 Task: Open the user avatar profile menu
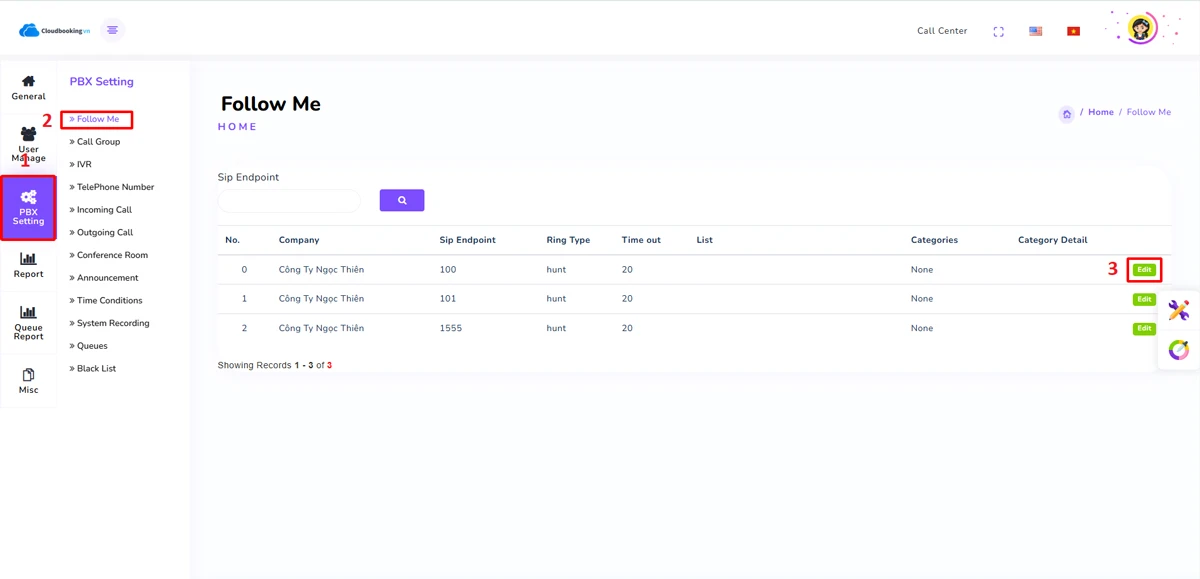(1141, 29)
